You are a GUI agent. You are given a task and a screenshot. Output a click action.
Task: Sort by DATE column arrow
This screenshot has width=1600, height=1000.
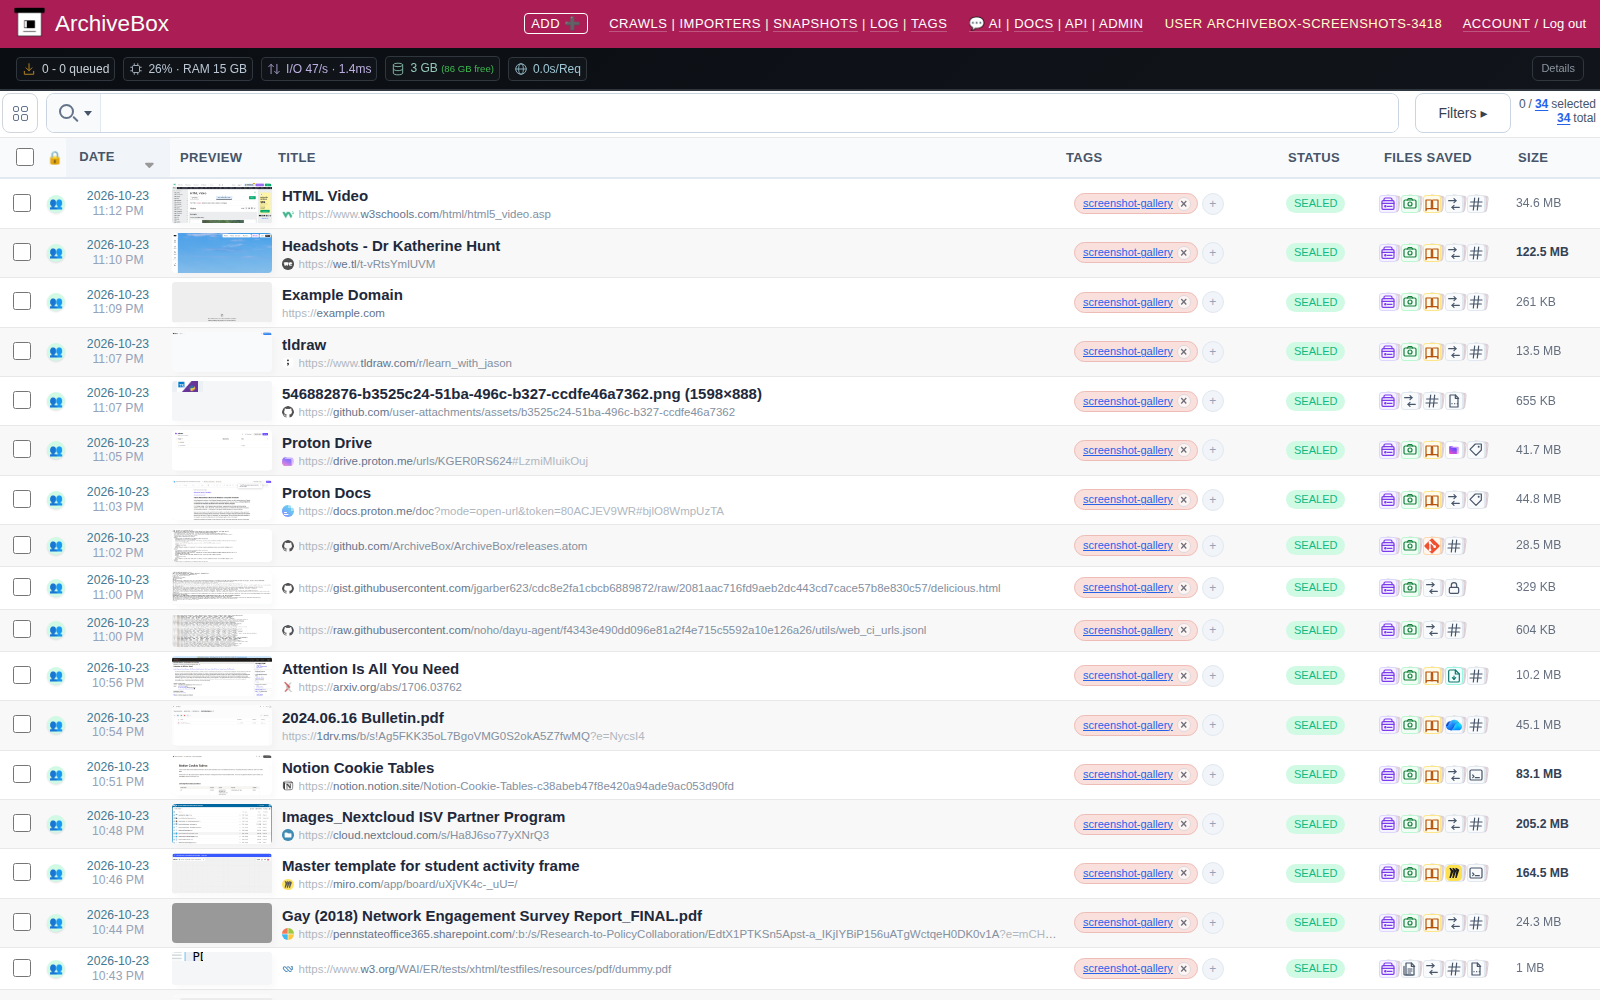[x=149, y=165]
